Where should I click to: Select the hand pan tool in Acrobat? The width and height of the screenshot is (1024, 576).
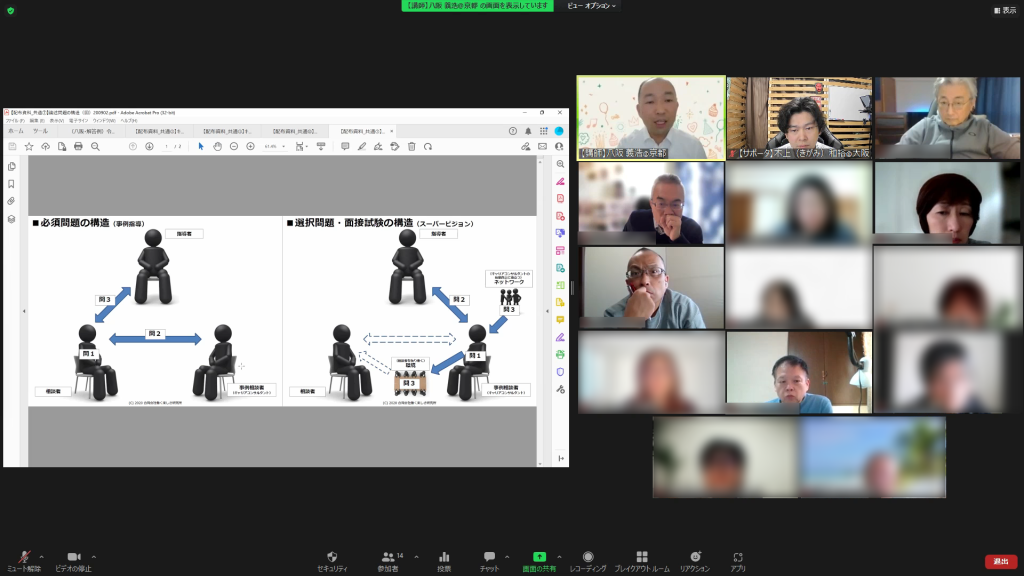217,146
